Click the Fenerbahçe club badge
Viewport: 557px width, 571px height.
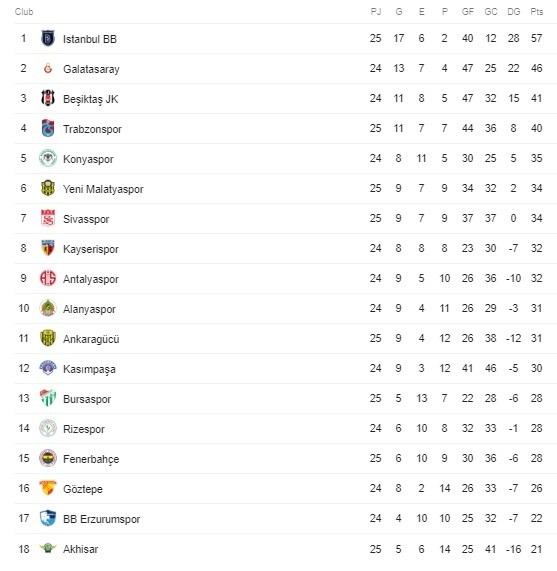[48, 458]
